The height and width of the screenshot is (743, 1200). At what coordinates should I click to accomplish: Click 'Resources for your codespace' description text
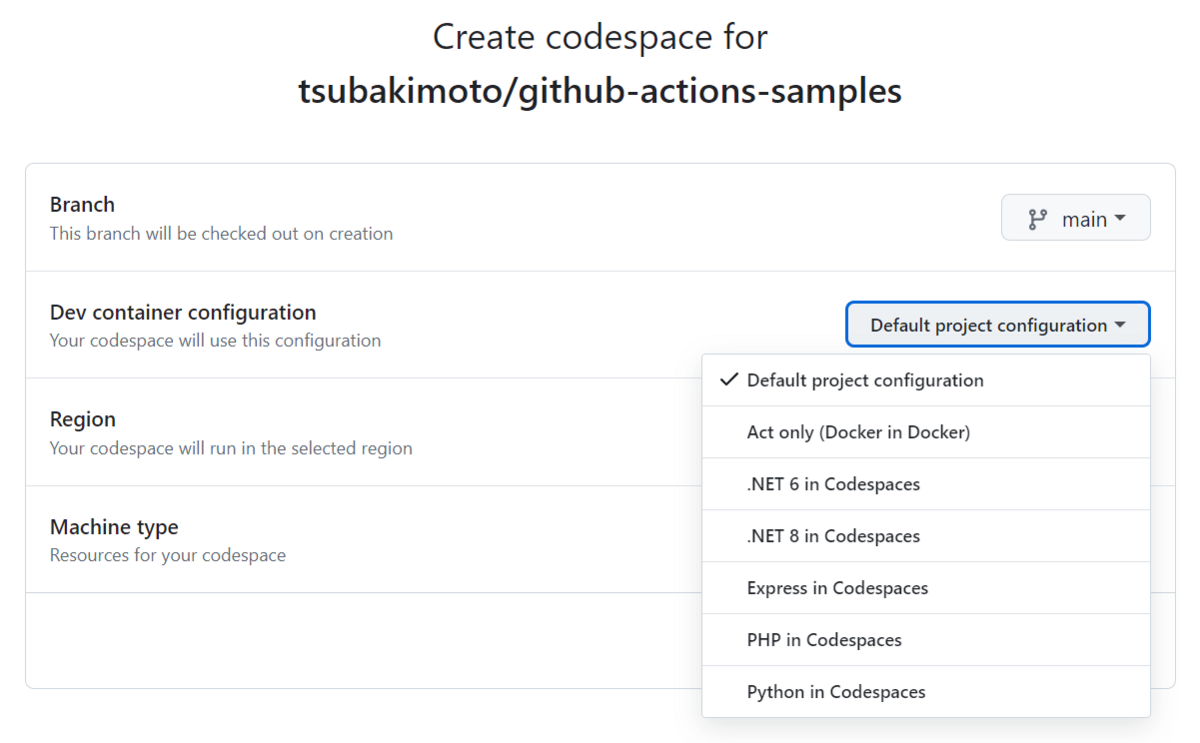[168, 555]
